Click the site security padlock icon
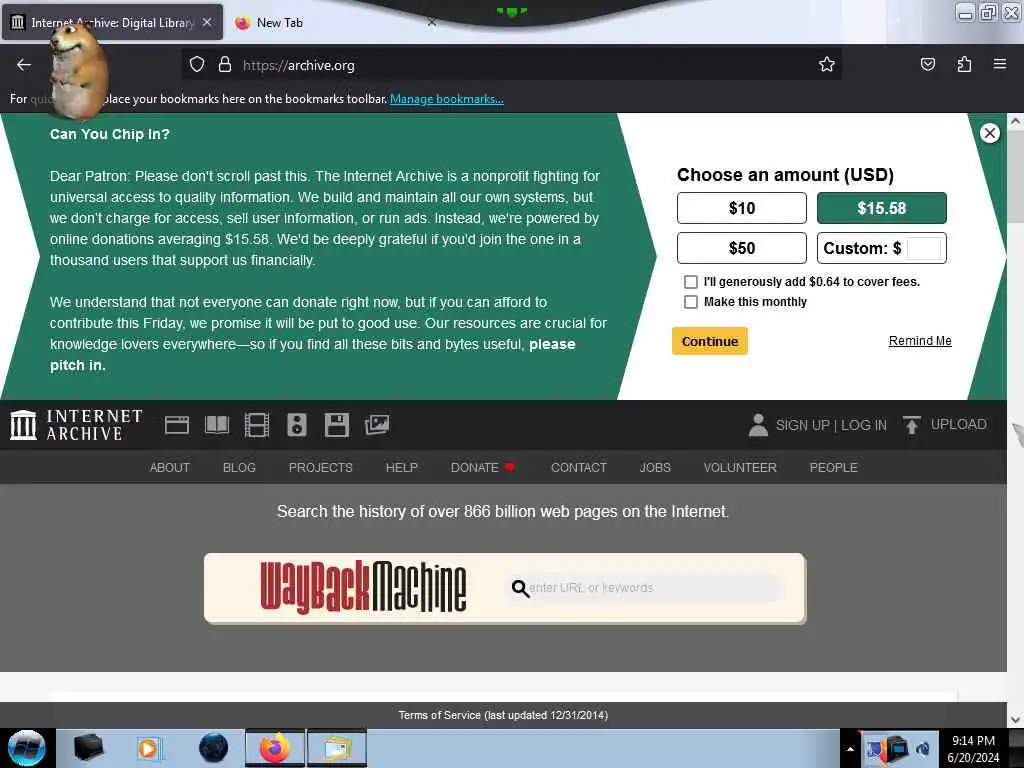1024x768 pixels. pos(225,65)
